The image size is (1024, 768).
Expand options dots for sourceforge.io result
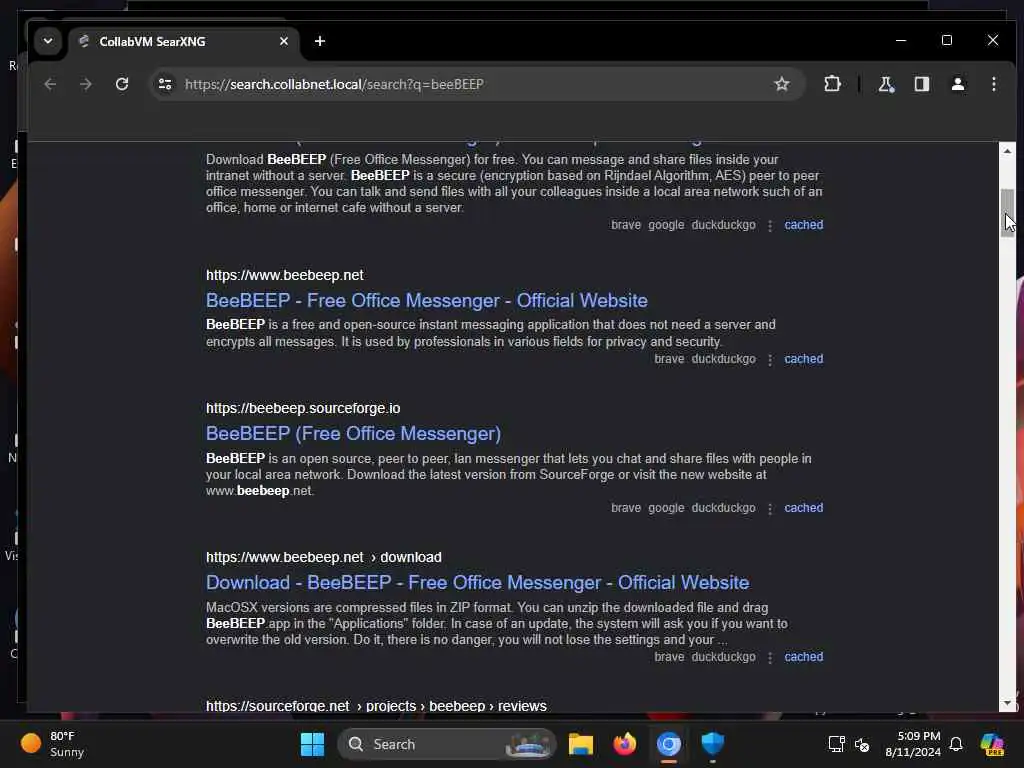coord(770,509)
